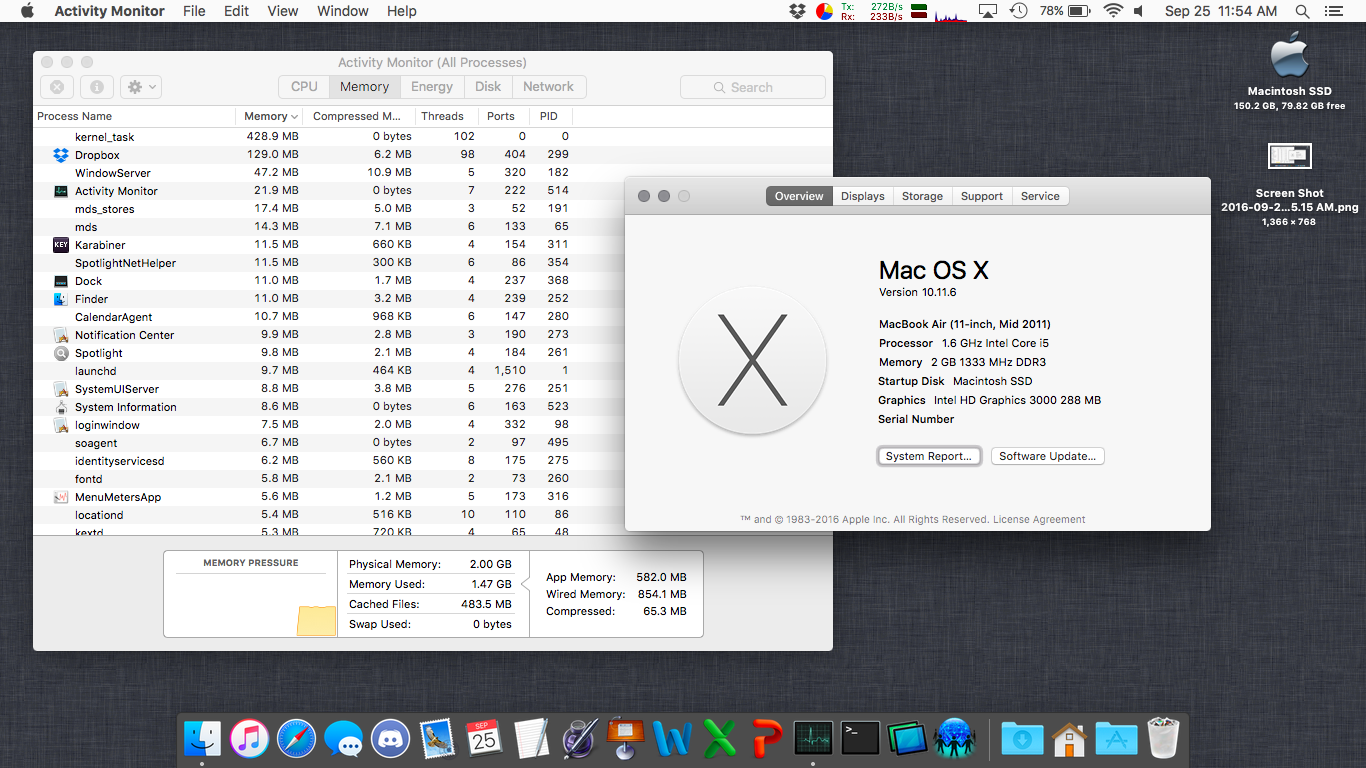Open the gear action dropdown in Activity Monitor

(x=140, y=87)
